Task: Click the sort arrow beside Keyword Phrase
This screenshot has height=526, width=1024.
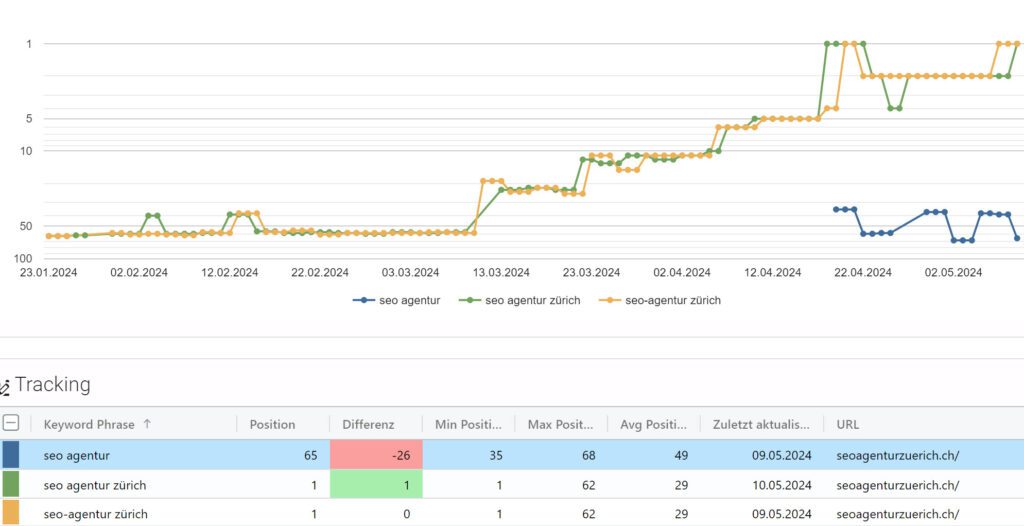Action: [147, 424]
